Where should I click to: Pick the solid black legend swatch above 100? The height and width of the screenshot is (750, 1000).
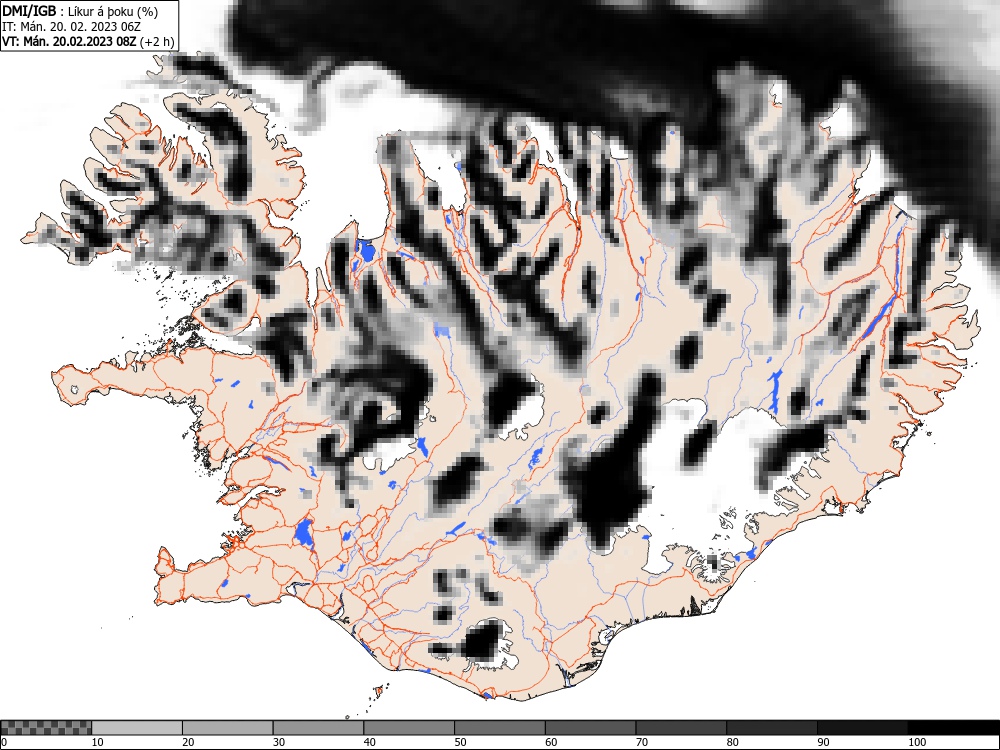click(953, 728)
